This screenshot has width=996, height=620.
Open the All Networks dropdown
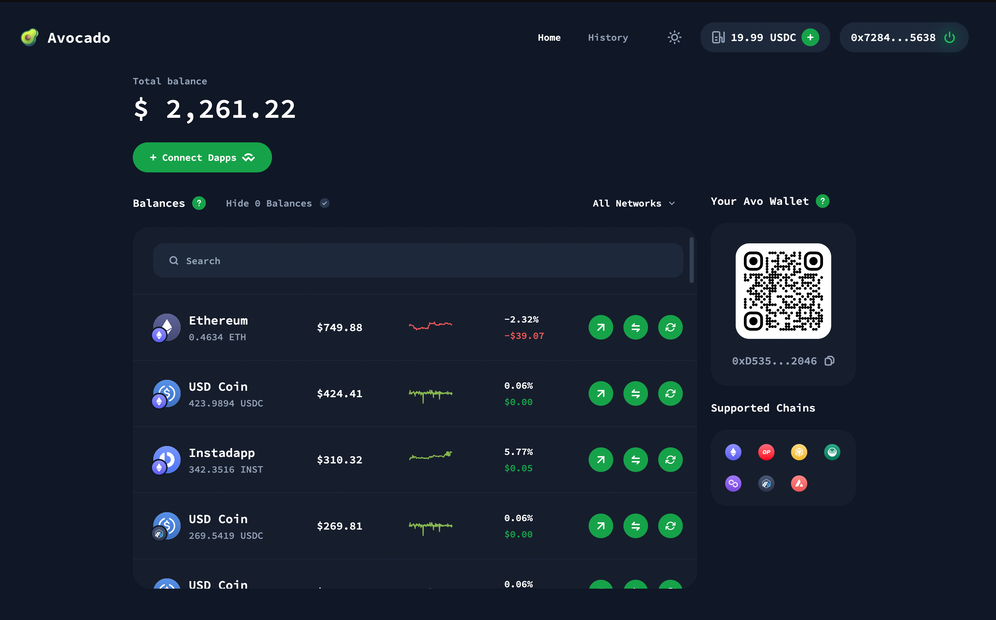633,203
